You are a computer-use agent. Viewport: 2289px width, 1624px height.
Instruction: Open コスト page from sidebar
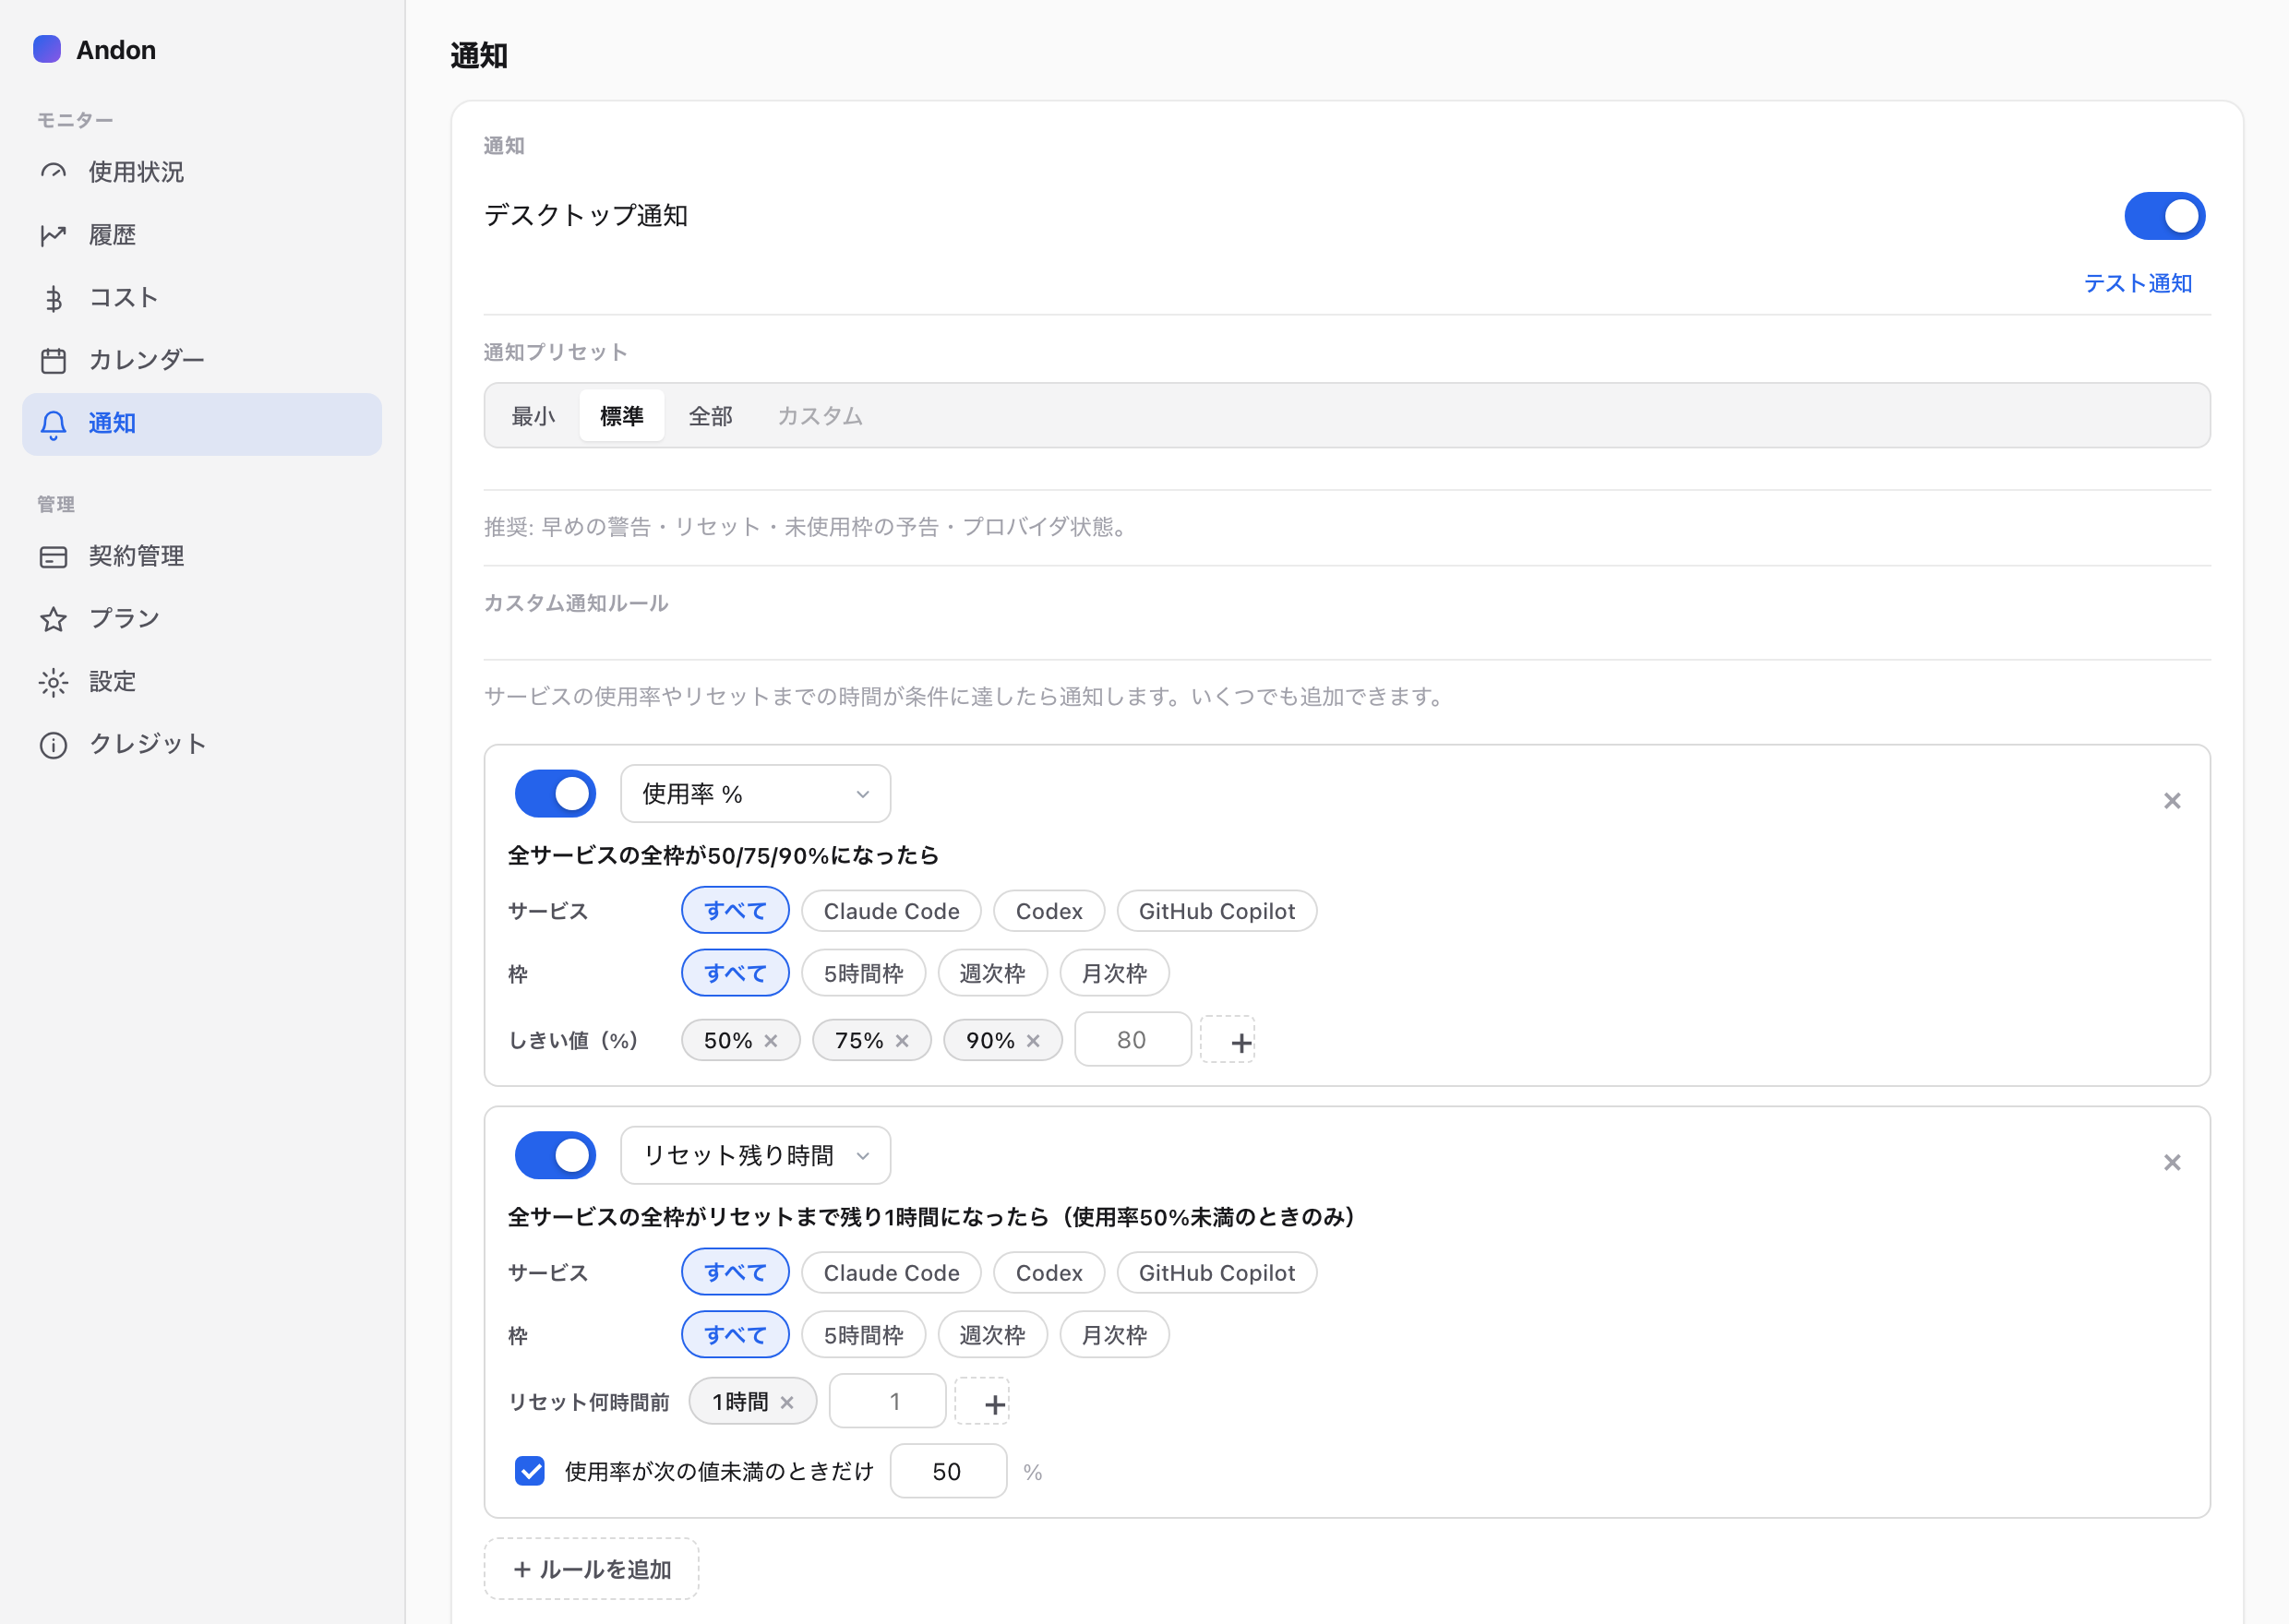202,298
